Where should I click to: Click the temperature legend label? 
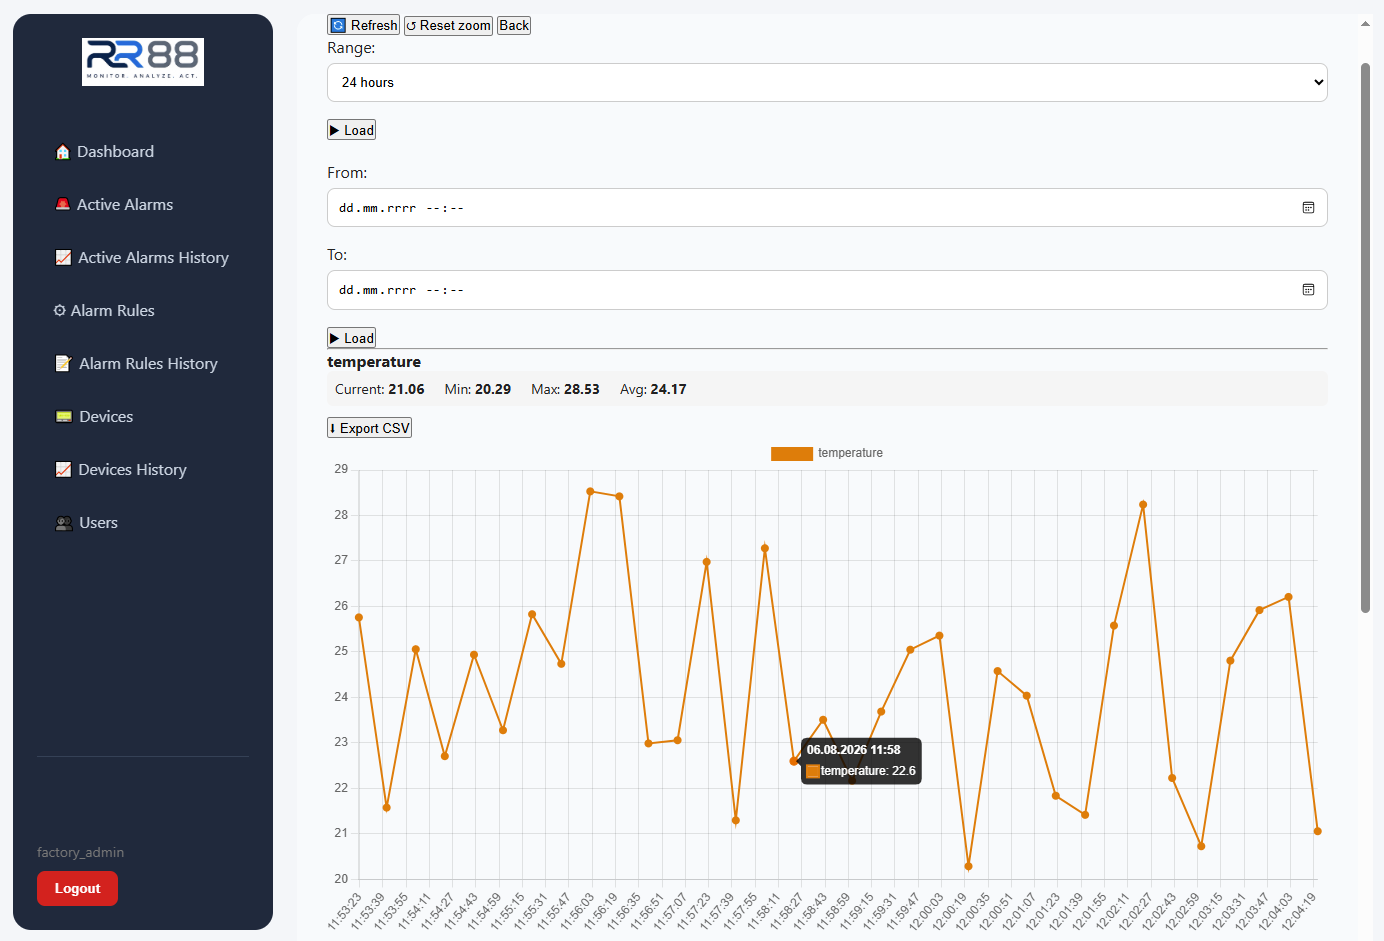[850, 453]
